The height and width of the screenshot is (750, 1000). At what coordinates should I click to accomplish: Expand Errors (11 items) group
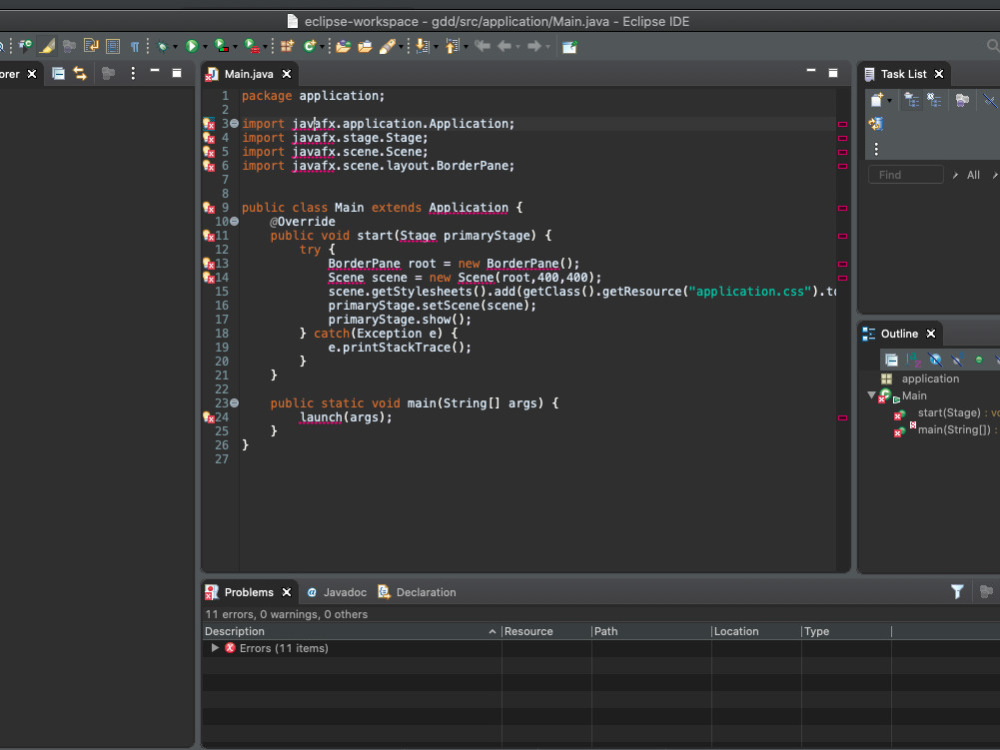(x=215, y=648)
